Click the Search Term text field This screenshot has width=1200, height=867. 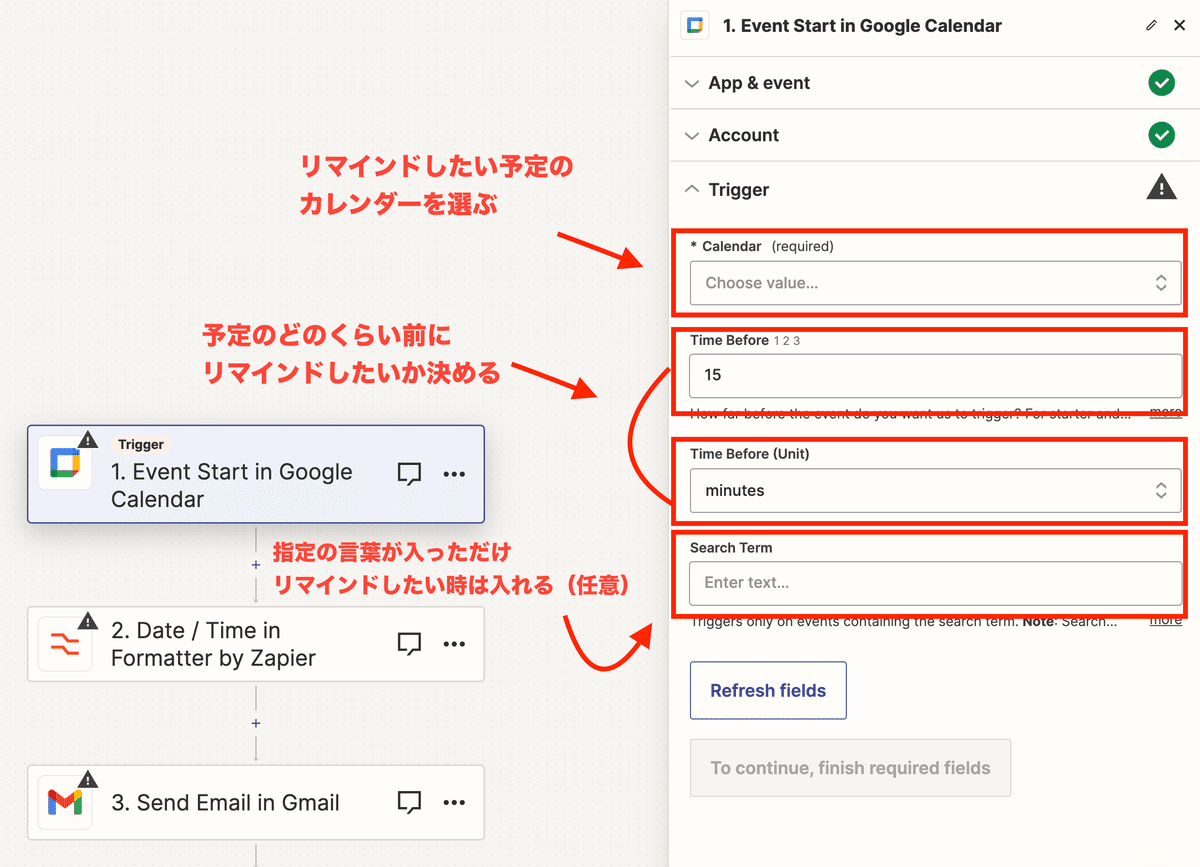click(935, 583)
